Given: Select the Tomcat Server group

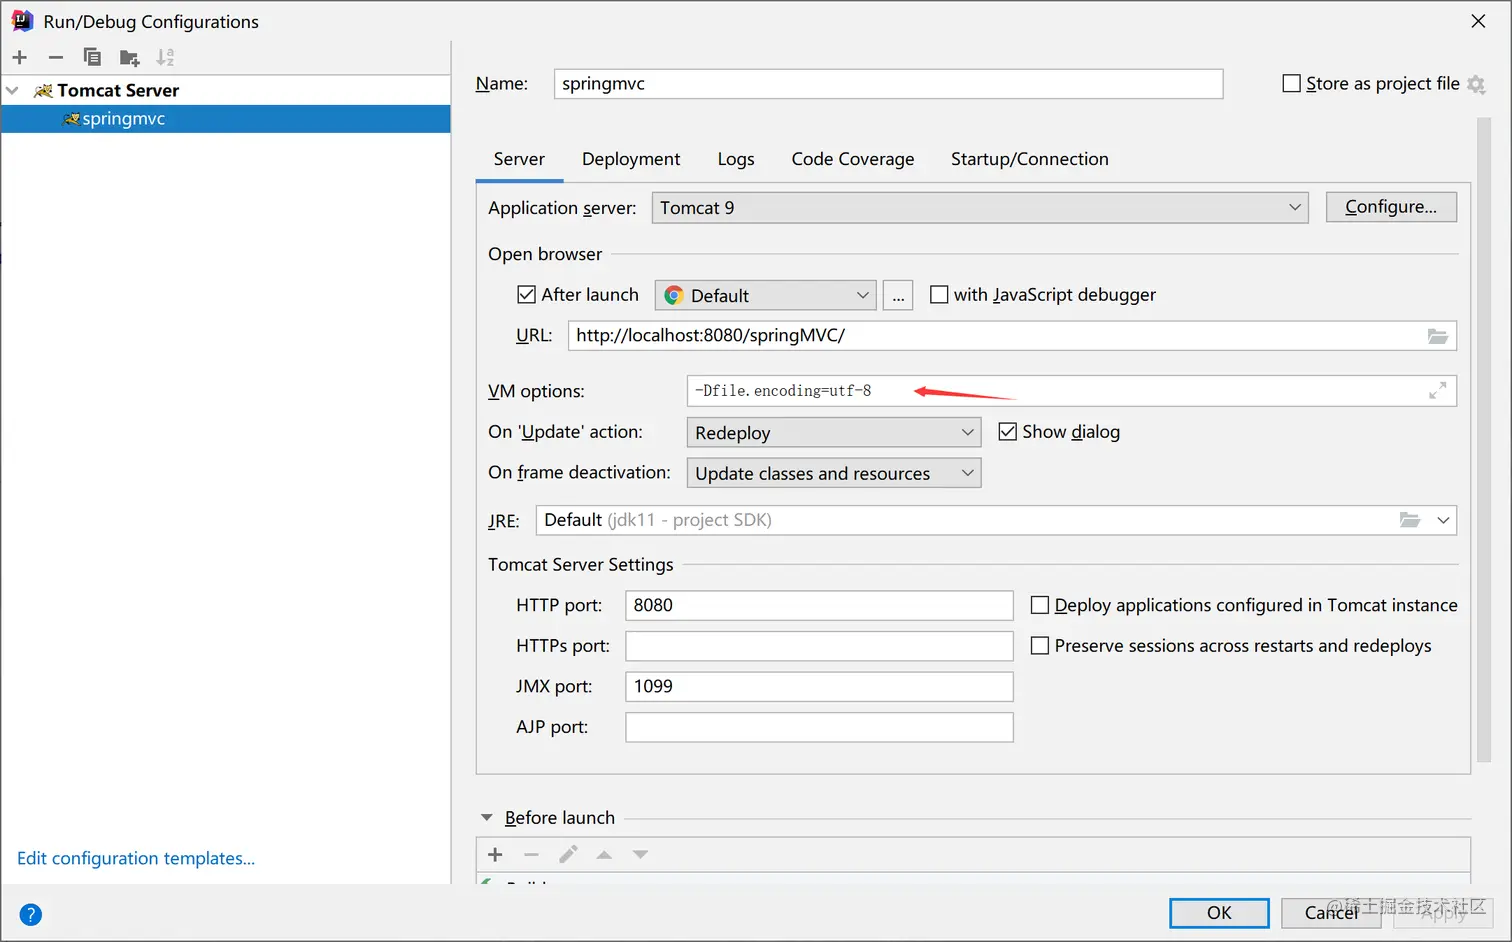Looking at the screenshot, I should click(226, 90).
